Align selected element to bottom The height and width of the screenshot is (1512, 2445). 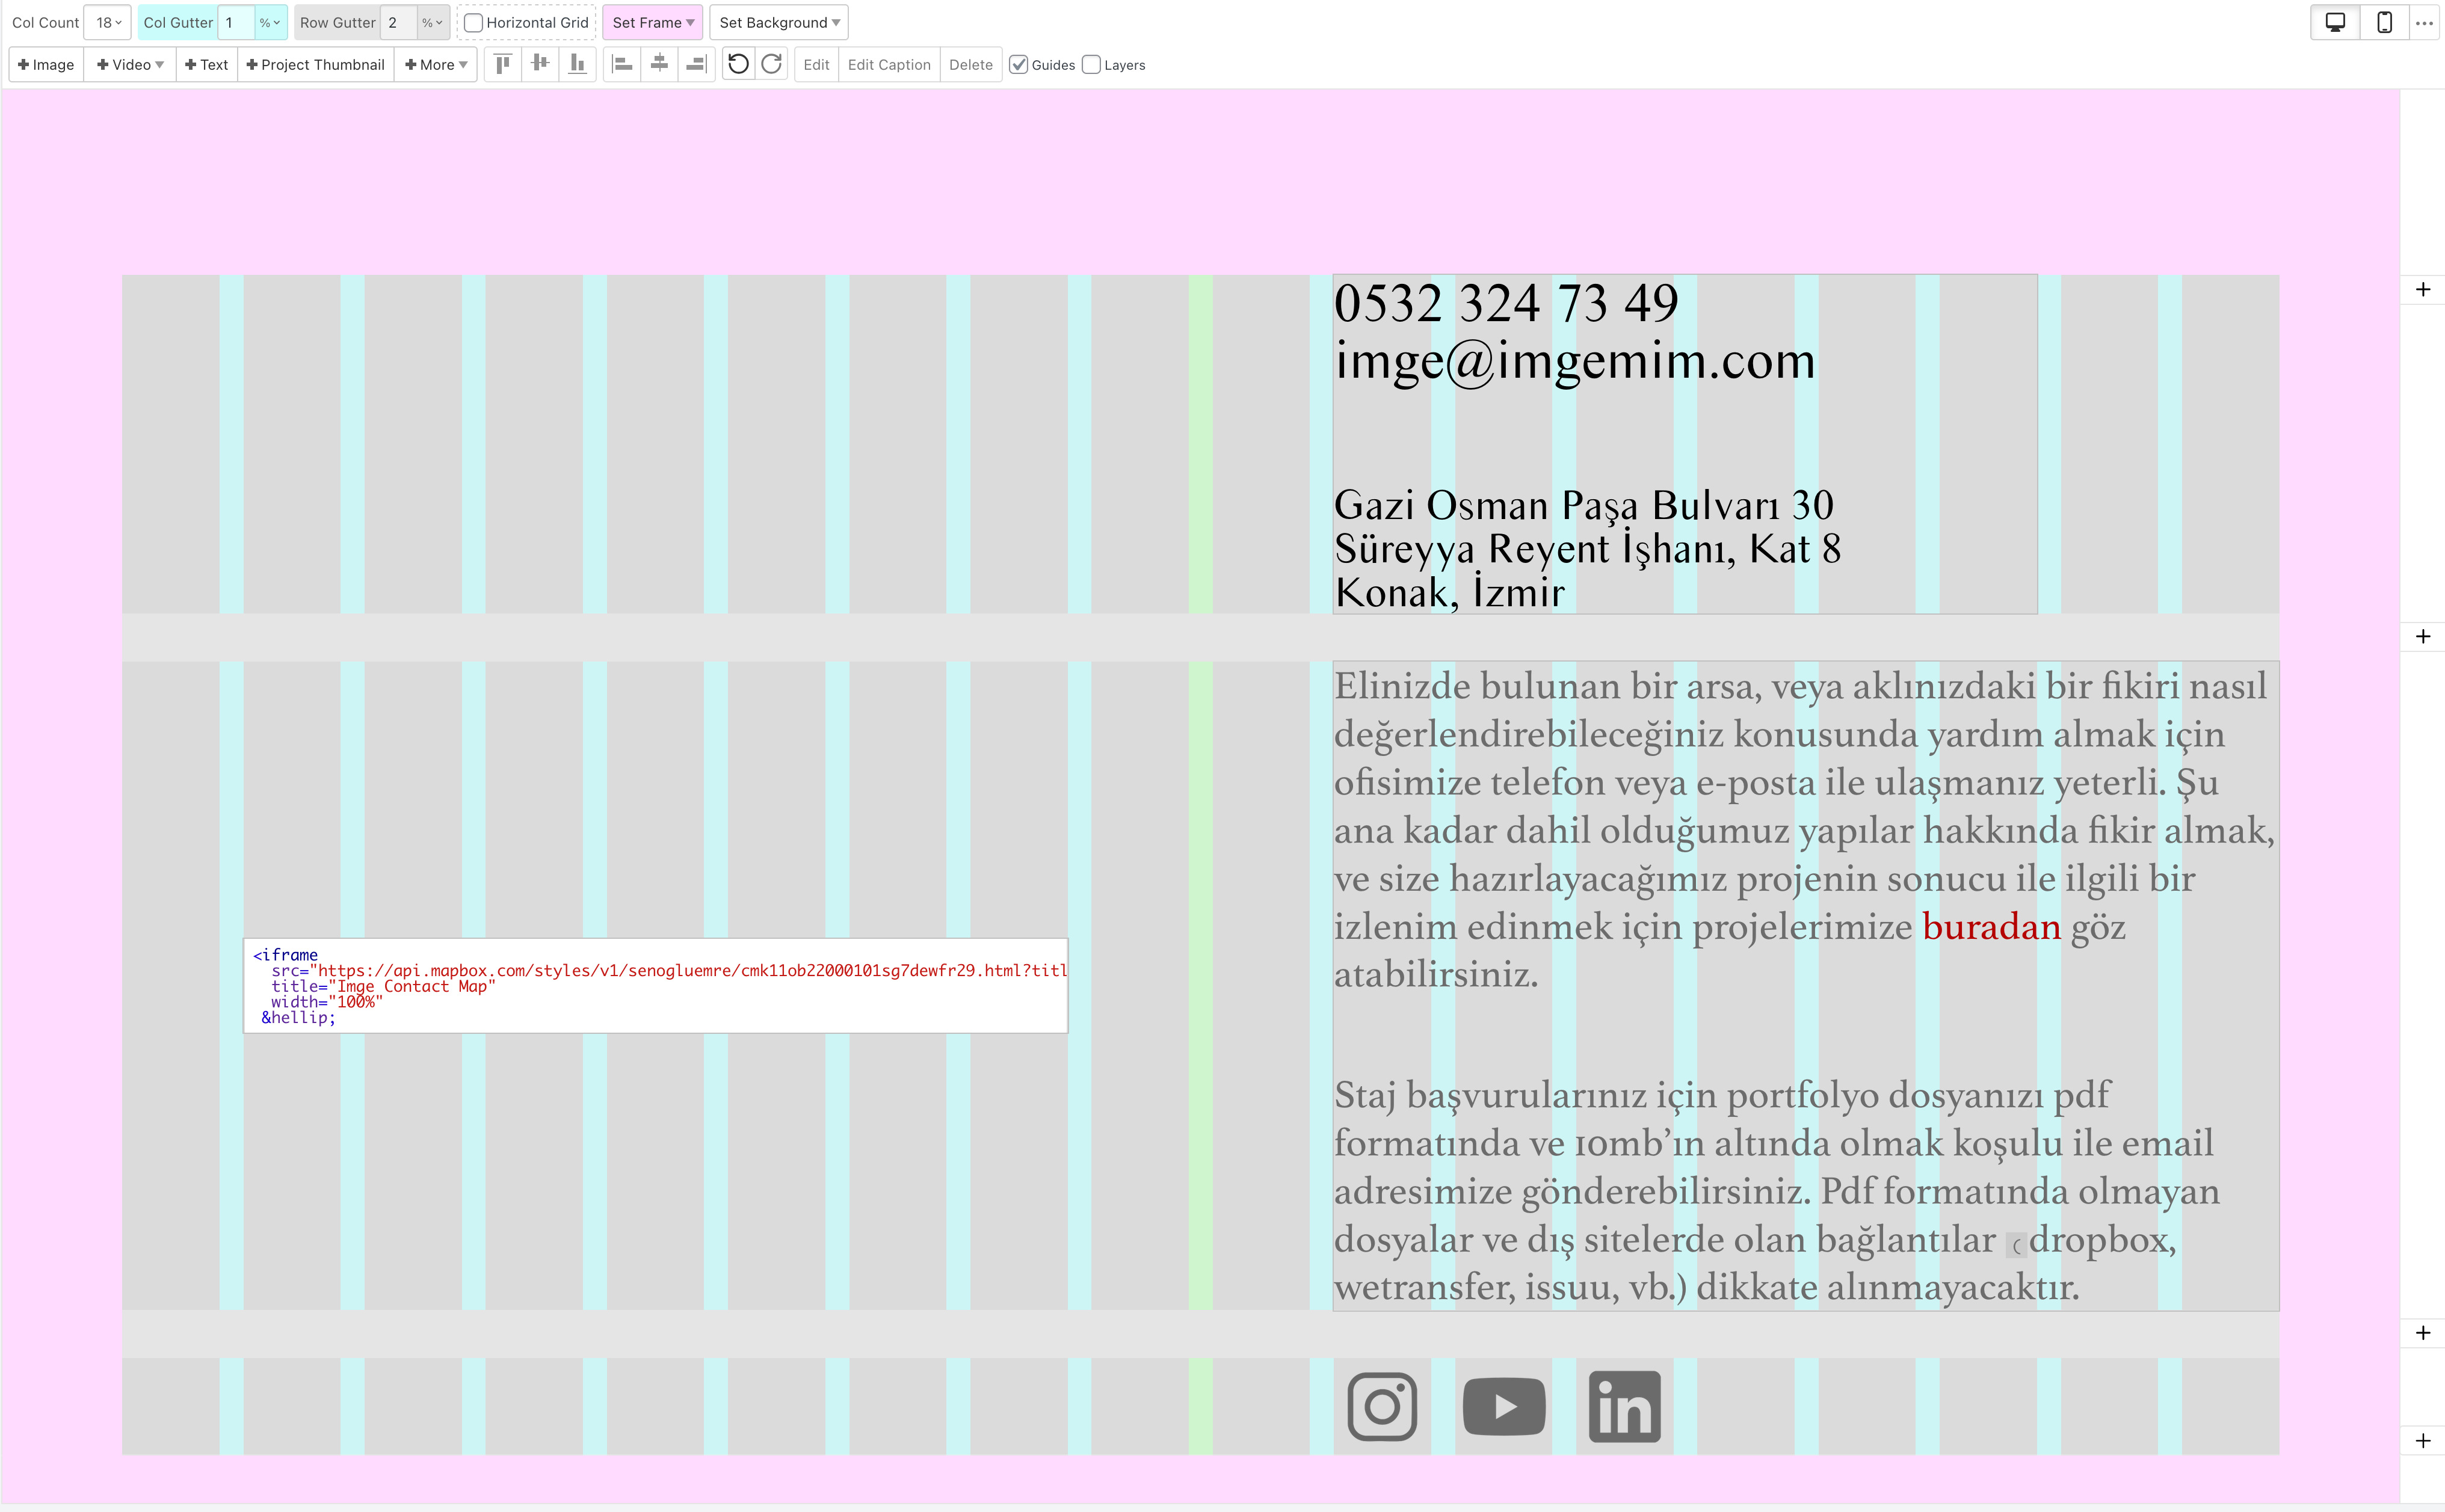577,64
